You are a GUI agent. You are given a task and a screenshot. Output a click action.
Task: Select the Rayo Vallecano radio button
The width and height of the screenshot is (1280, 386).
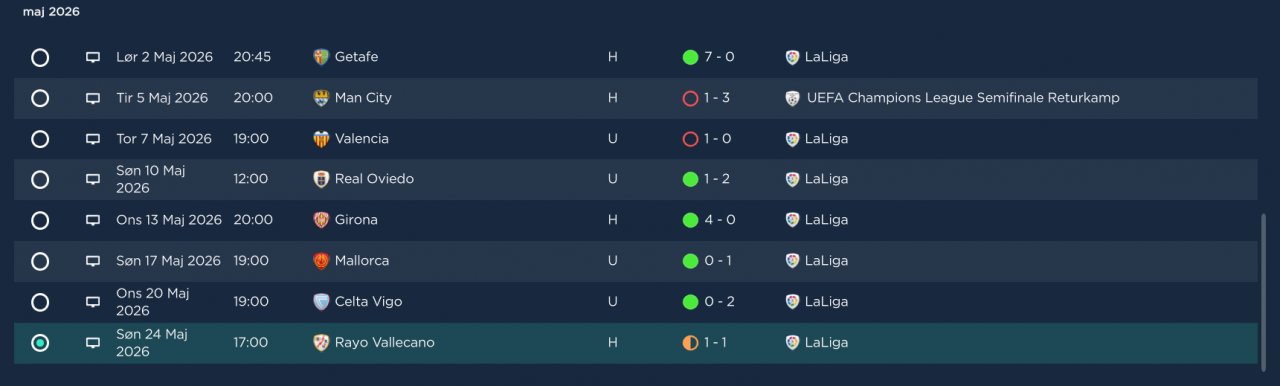click(40, 343)
